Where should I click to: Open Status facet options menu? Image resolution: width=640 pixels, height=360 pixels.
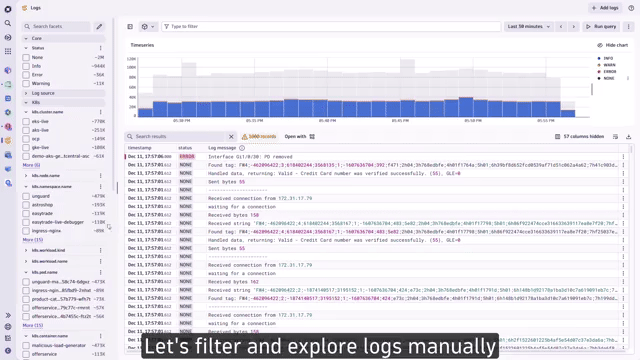(x=100, y=48)
